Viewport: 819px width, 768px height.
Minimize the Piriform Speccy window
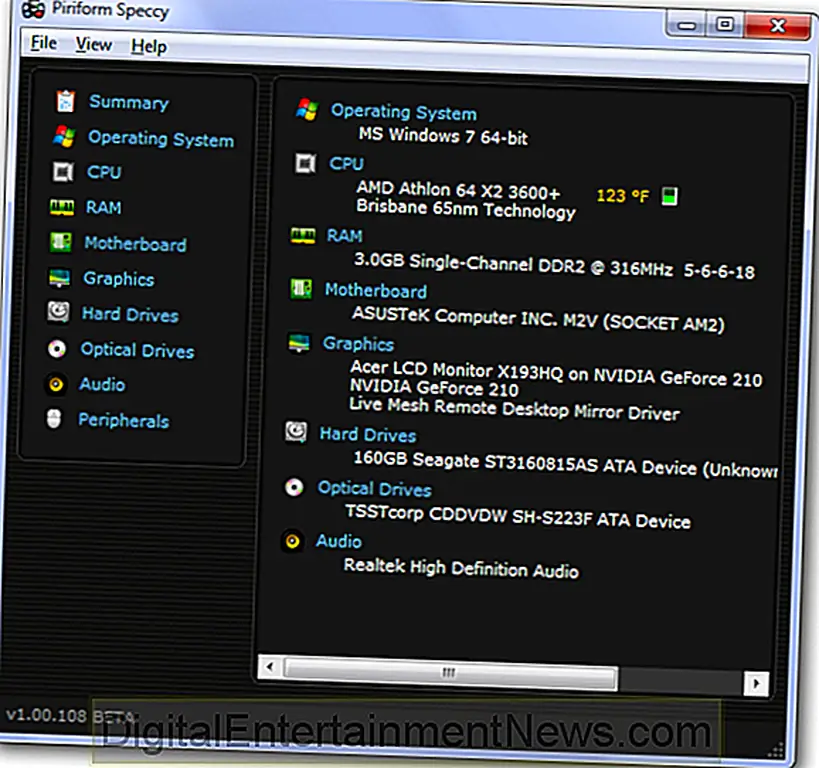(687, 24)
